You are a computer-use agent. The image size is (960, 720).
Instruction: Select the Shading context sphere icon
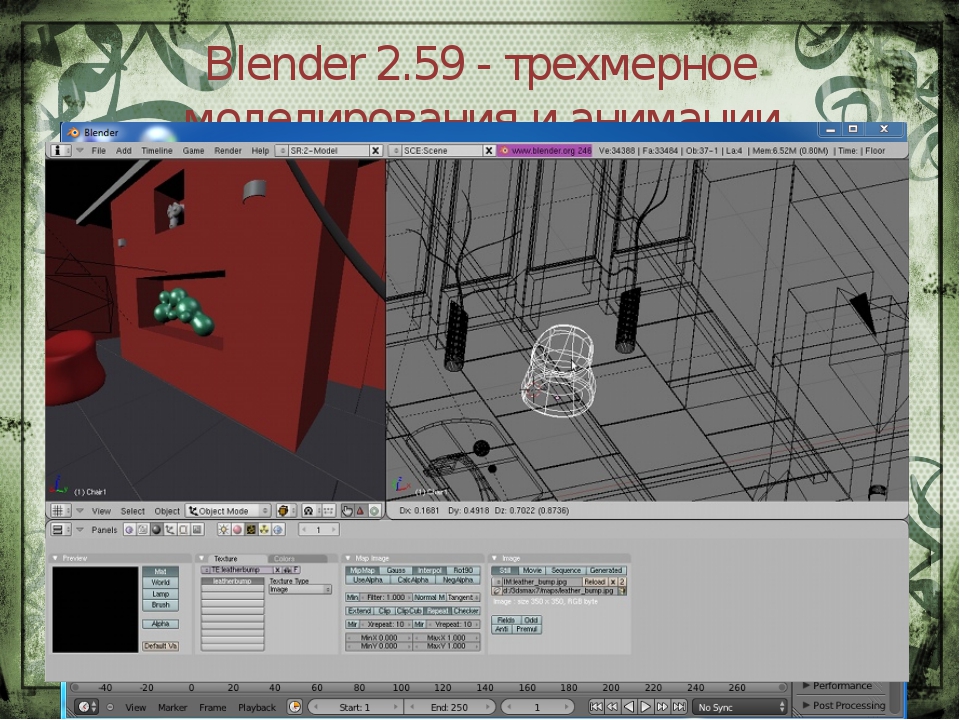pyautogui.click(x=156, y=530)
